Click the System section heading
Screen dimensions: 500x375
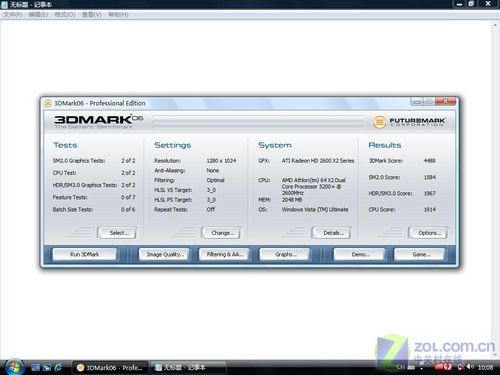coord(275,145)
